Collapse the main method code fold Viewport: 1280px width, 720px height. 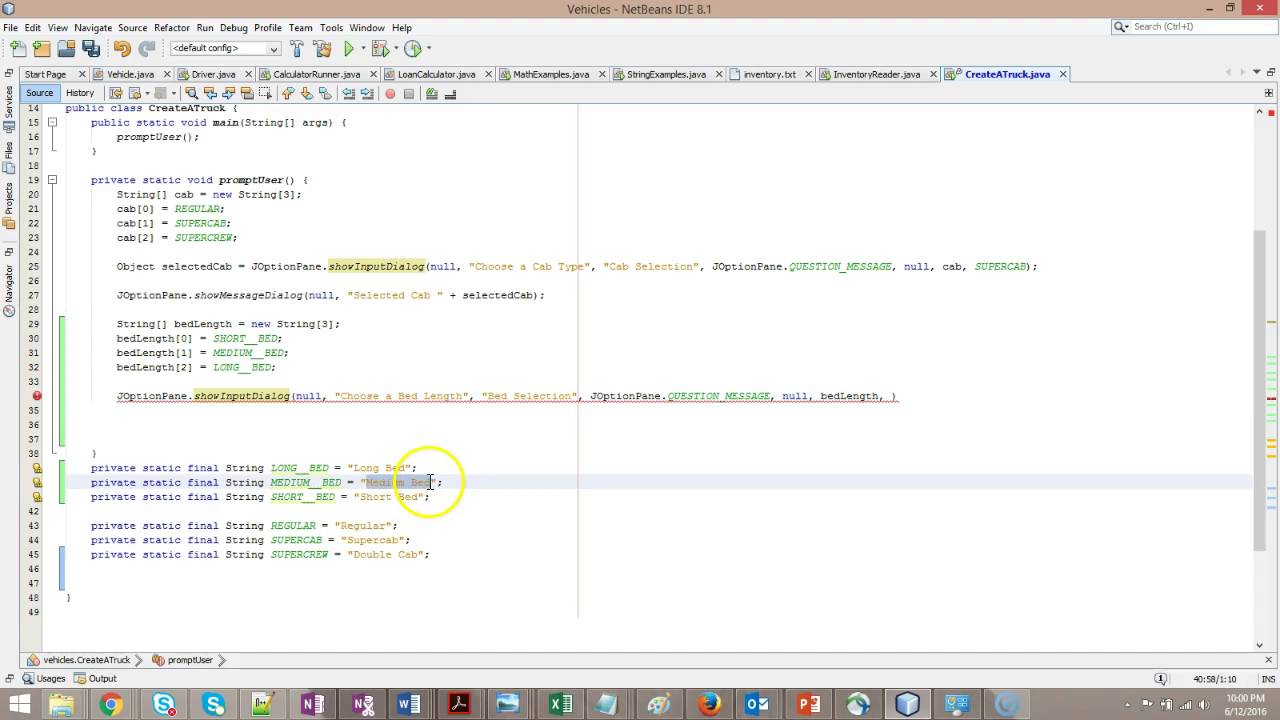[52, 122]
